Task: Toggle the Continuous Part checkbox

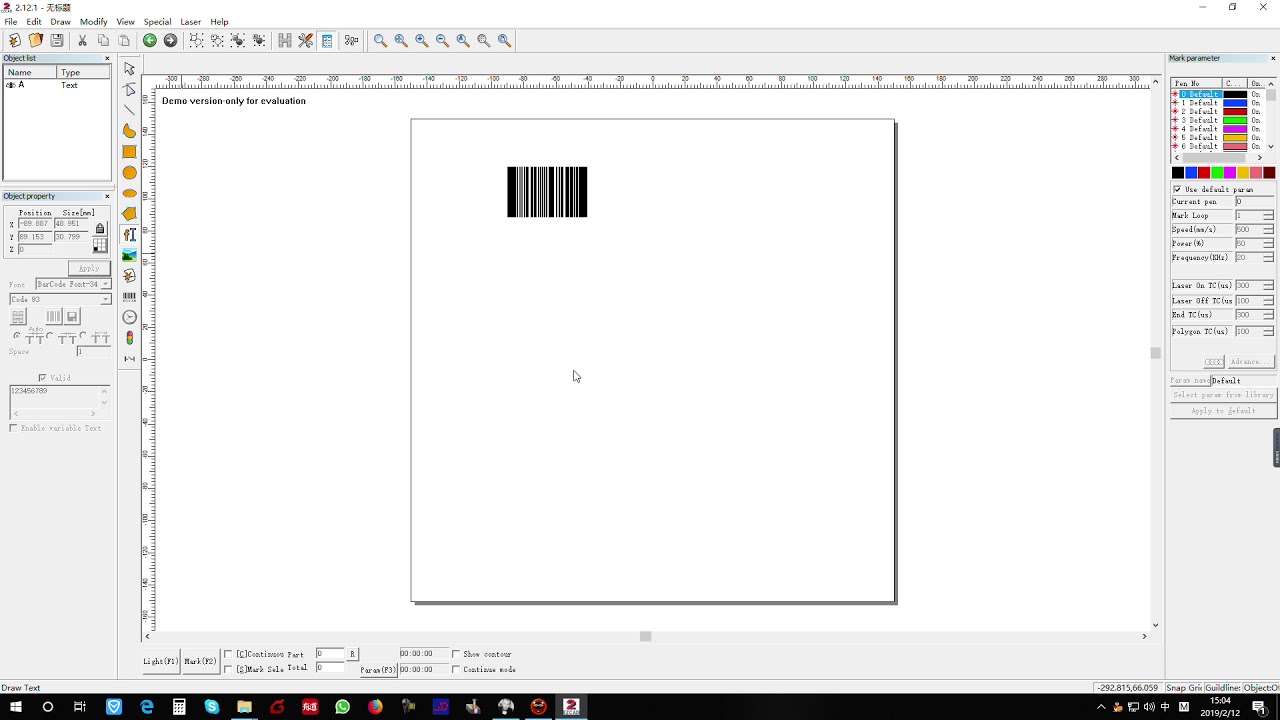Action: tap(228, 654)
